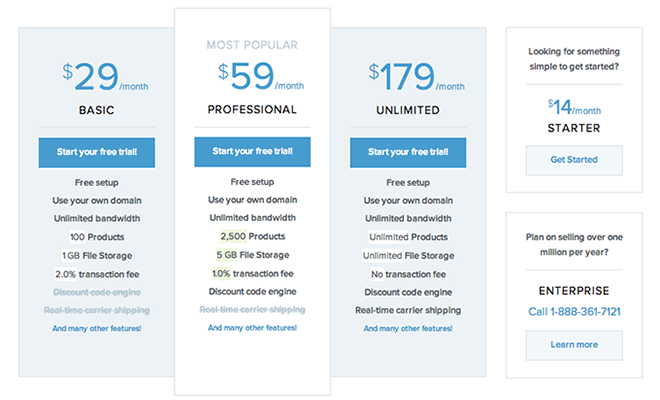Click the 'MOST POPULAR' label
This screenshot has width=660, height=400.
252,45
